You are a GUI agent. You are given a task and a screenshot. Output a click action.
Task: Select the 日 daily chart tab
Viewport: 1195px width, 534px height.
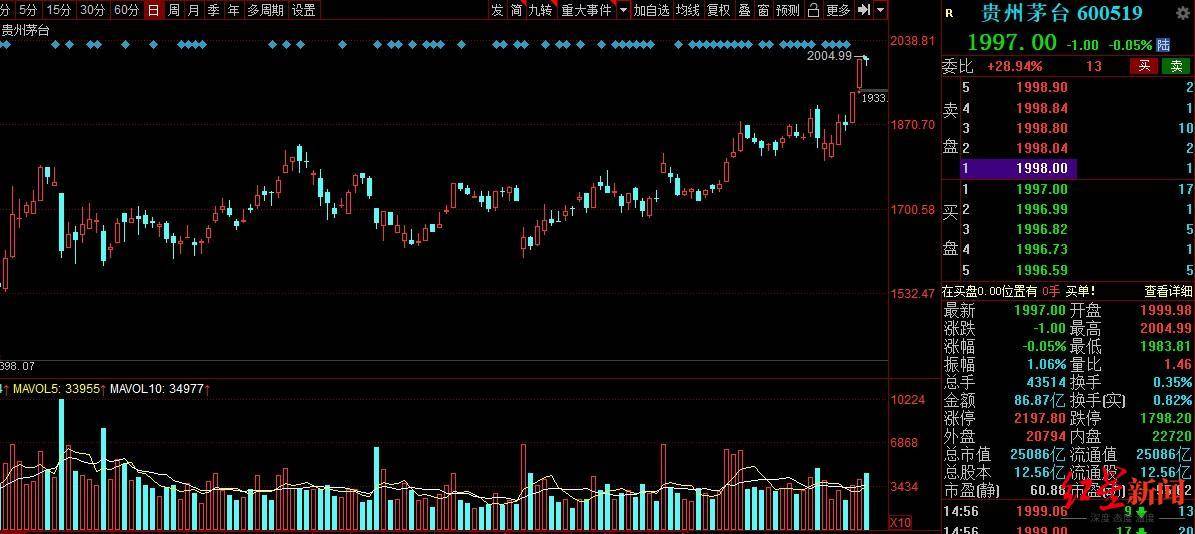[x=154, y=10]
